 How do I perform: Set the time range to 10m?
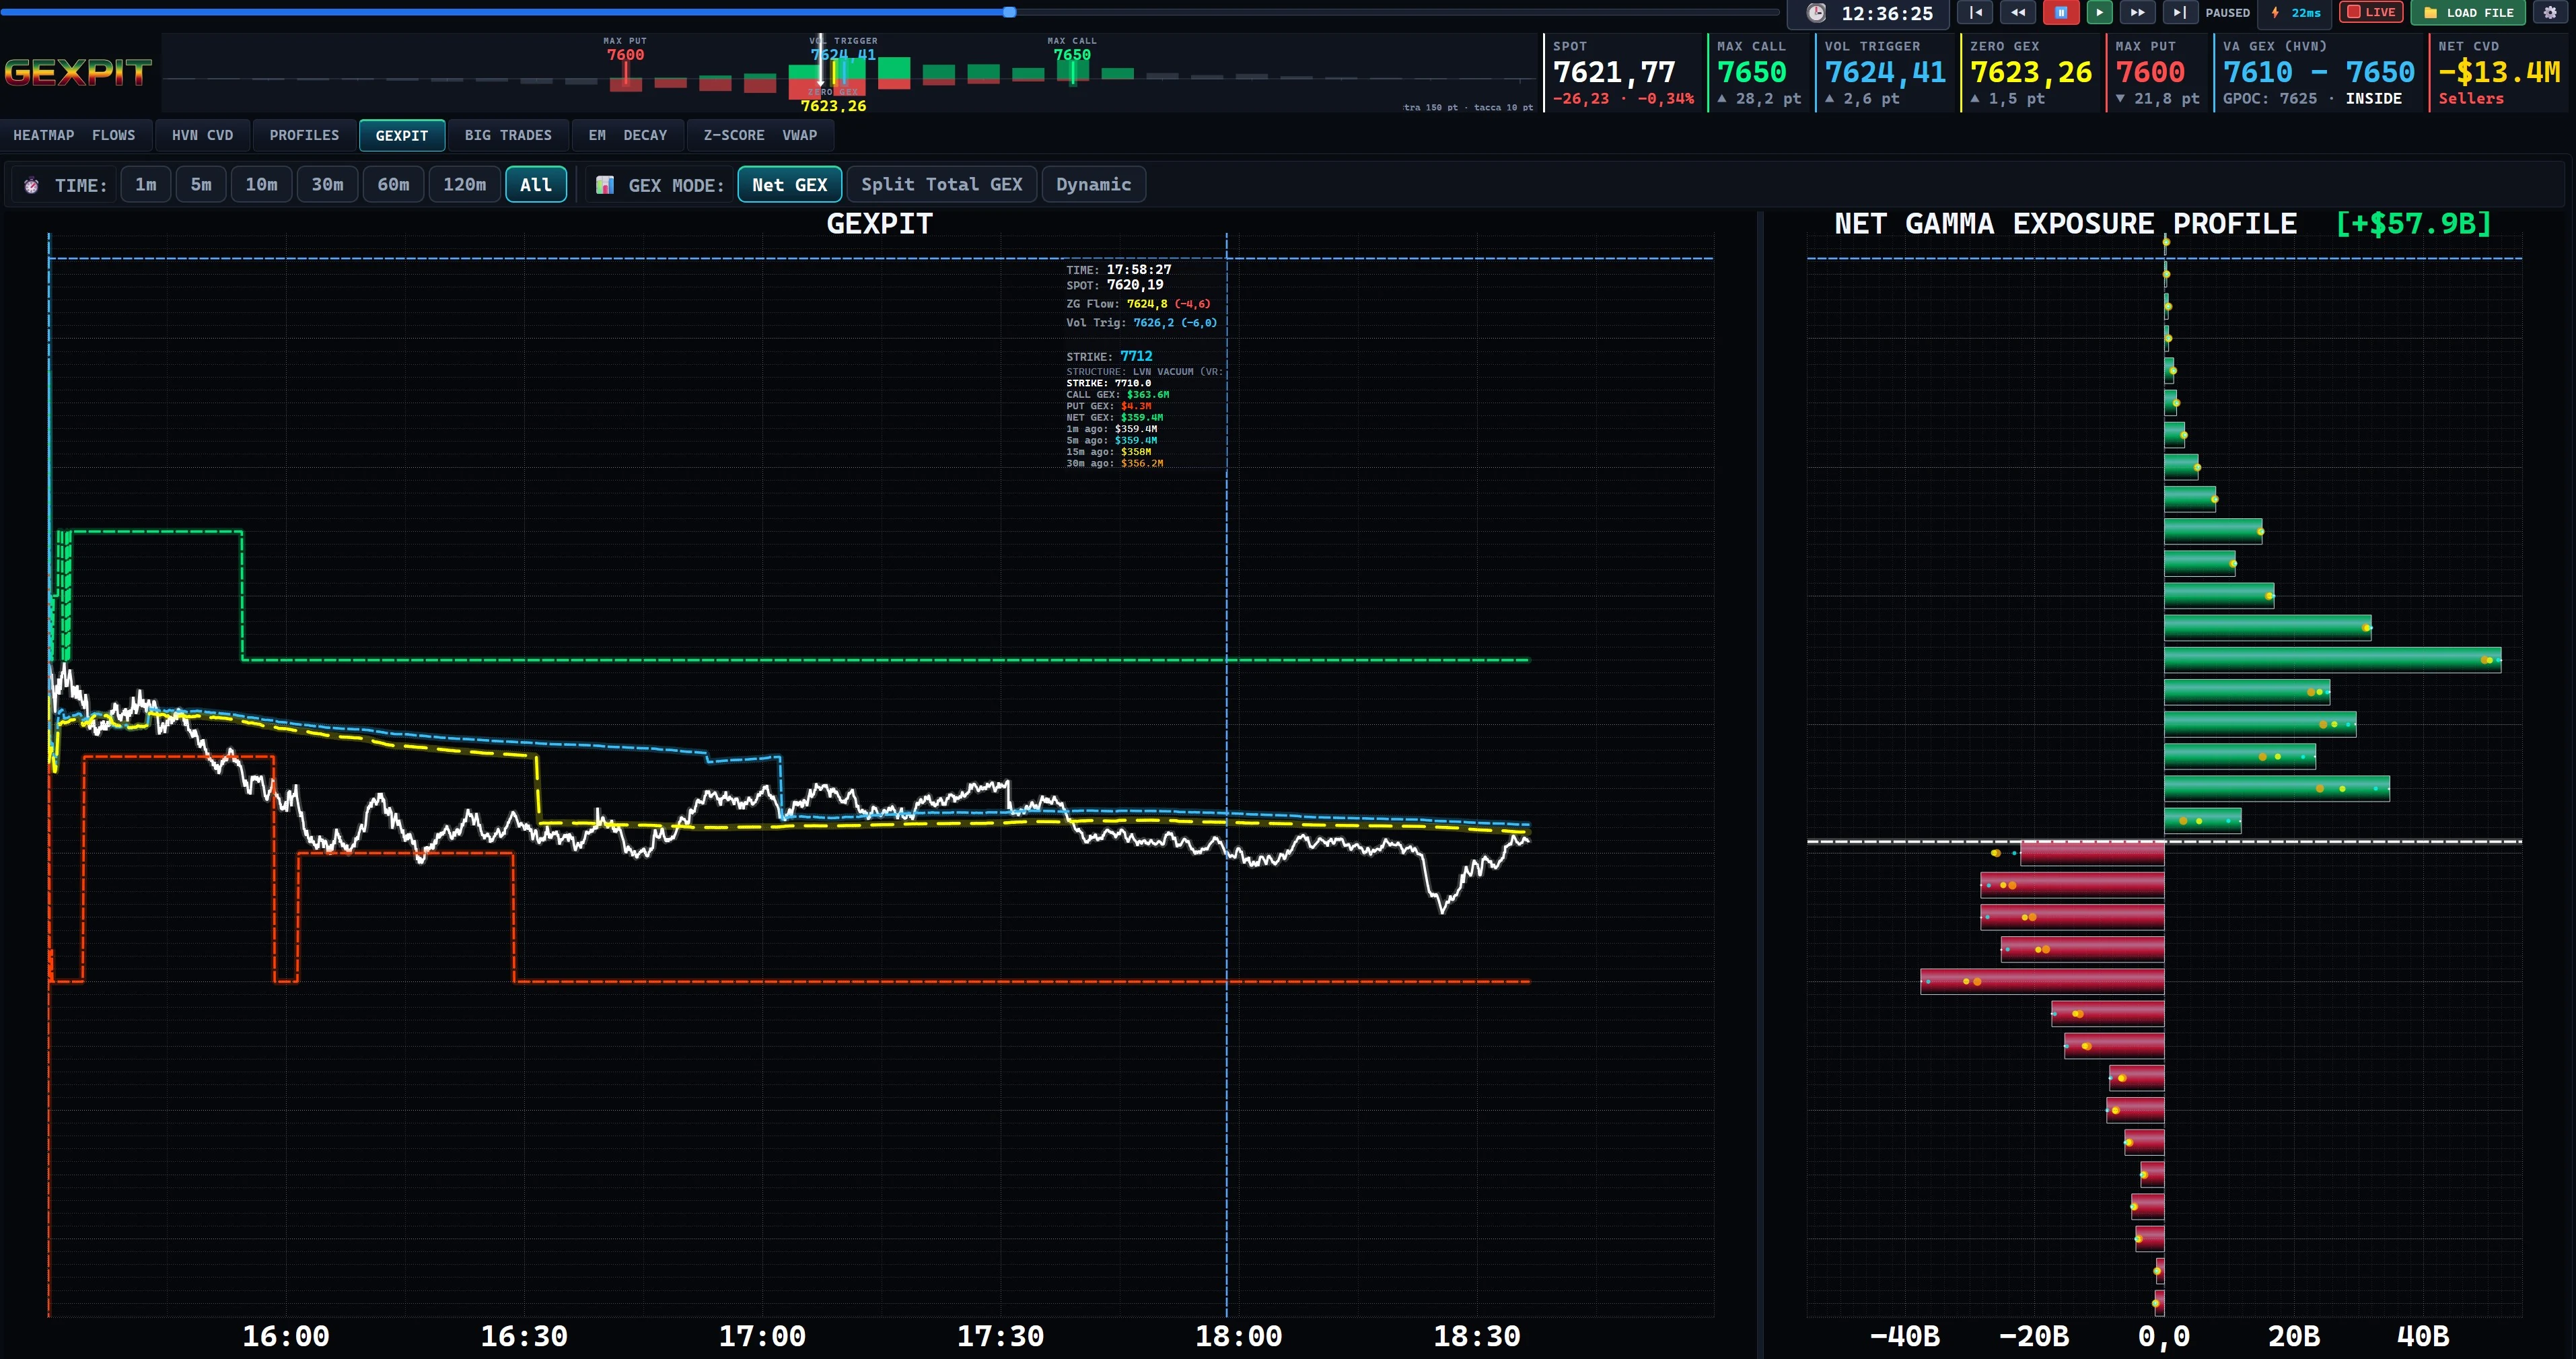[x=261, y=185]
